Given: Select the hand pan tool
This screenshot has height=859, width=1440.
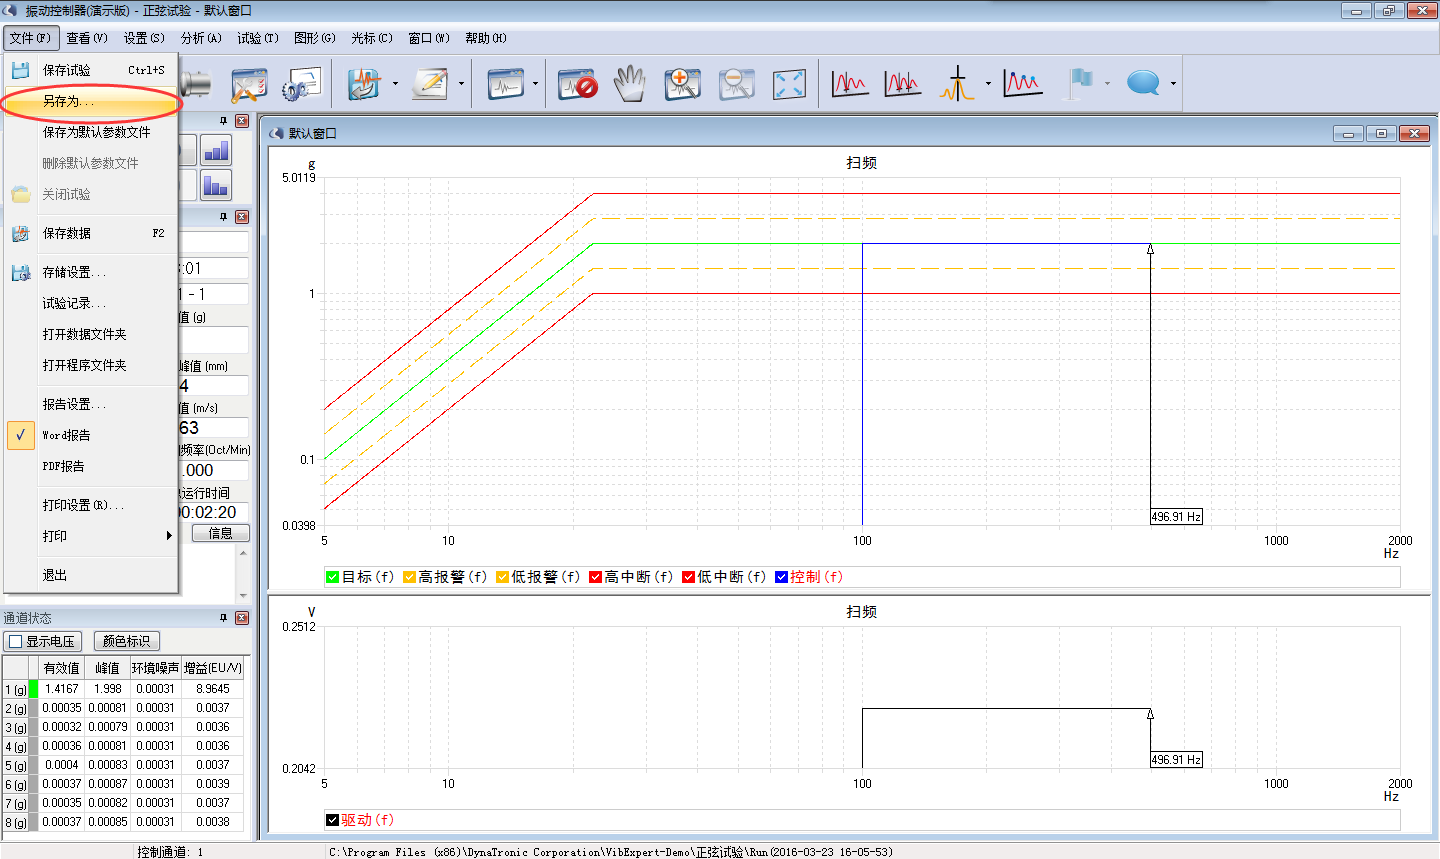Looking at the screenshot, I should (x=630, y=84).
